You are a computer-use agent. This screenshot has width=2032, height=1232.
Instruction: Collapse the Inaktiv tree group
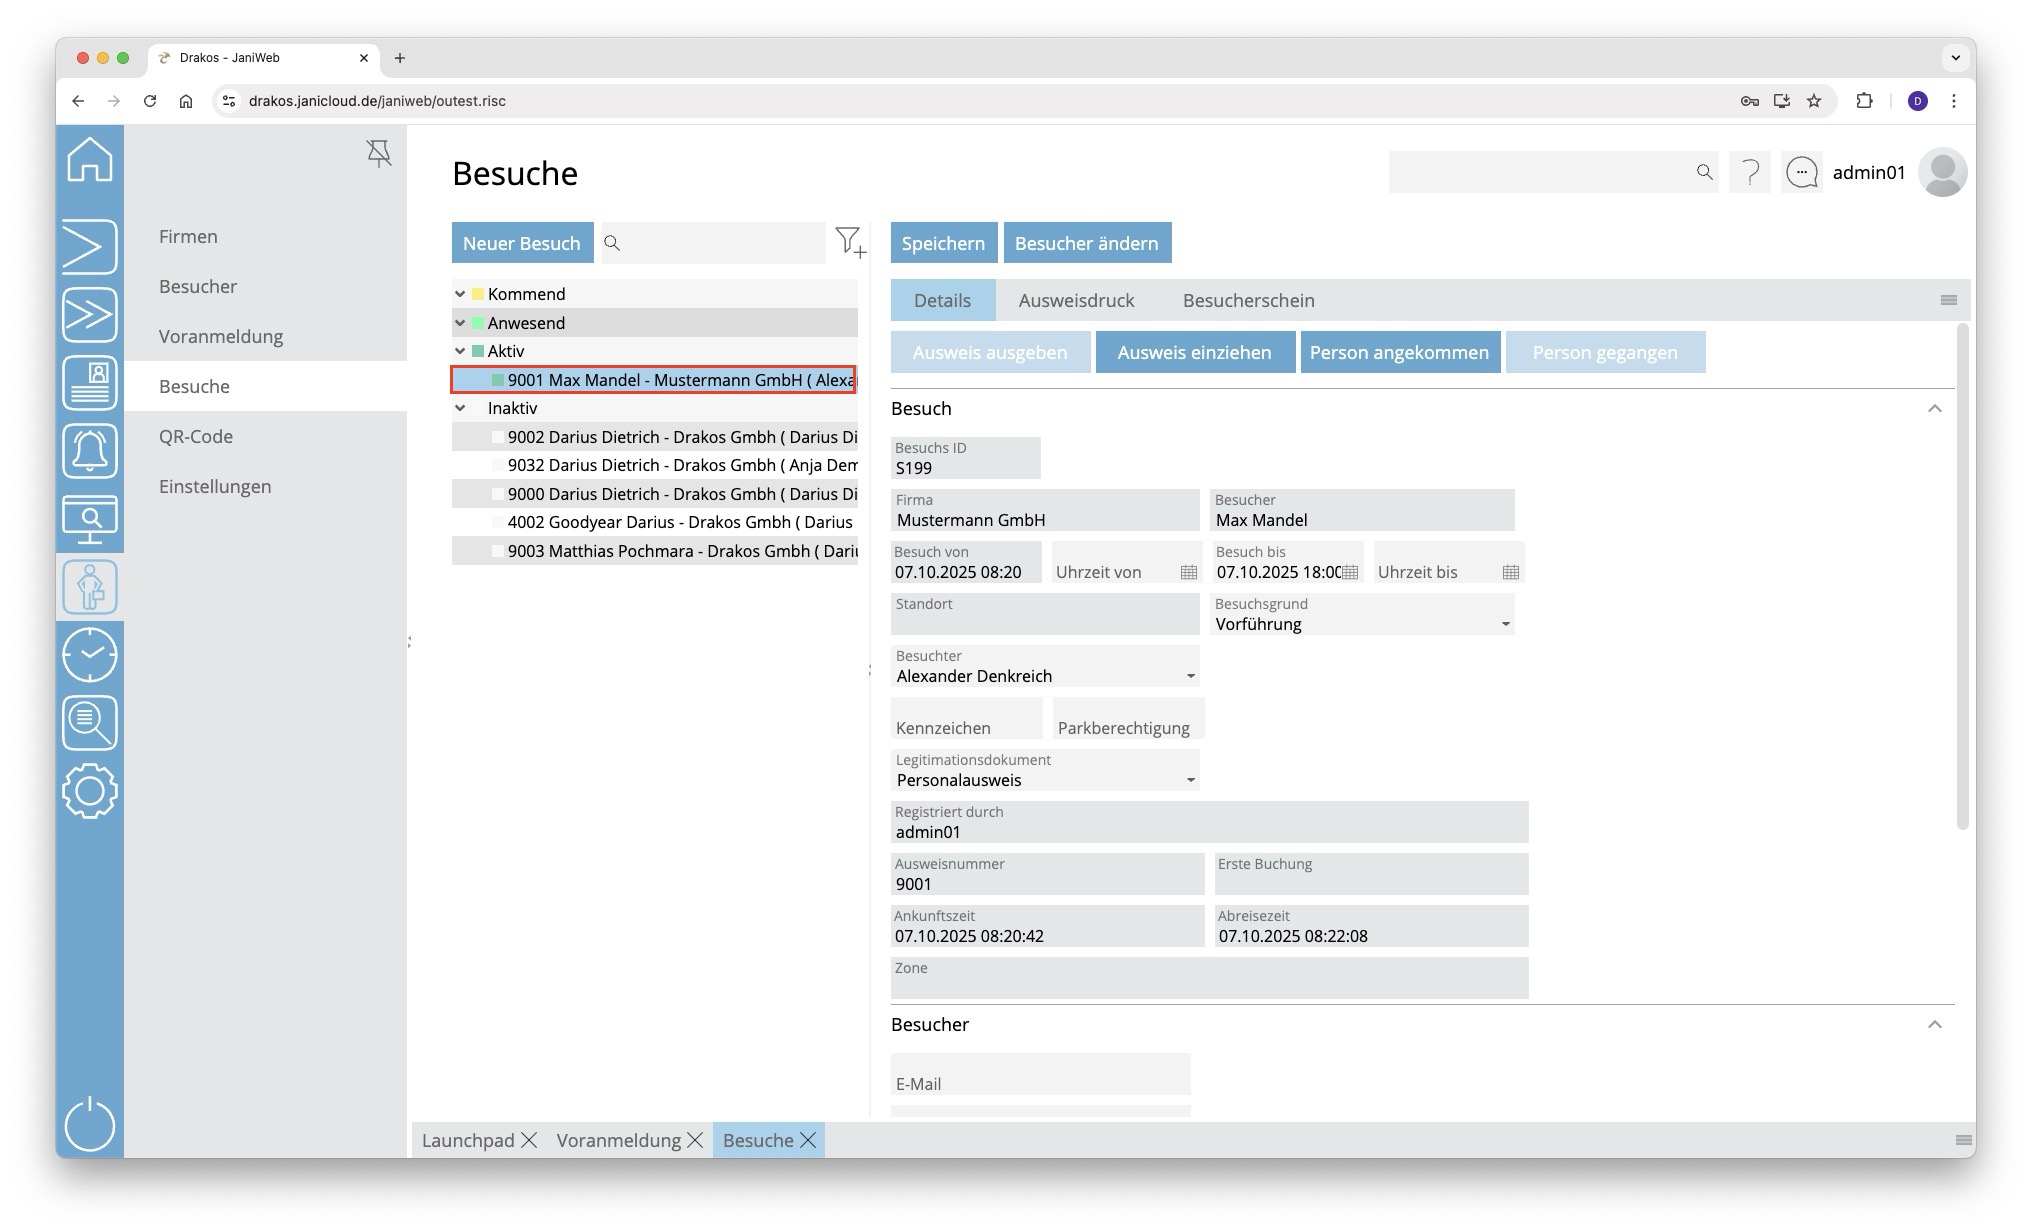click(460, 408)
